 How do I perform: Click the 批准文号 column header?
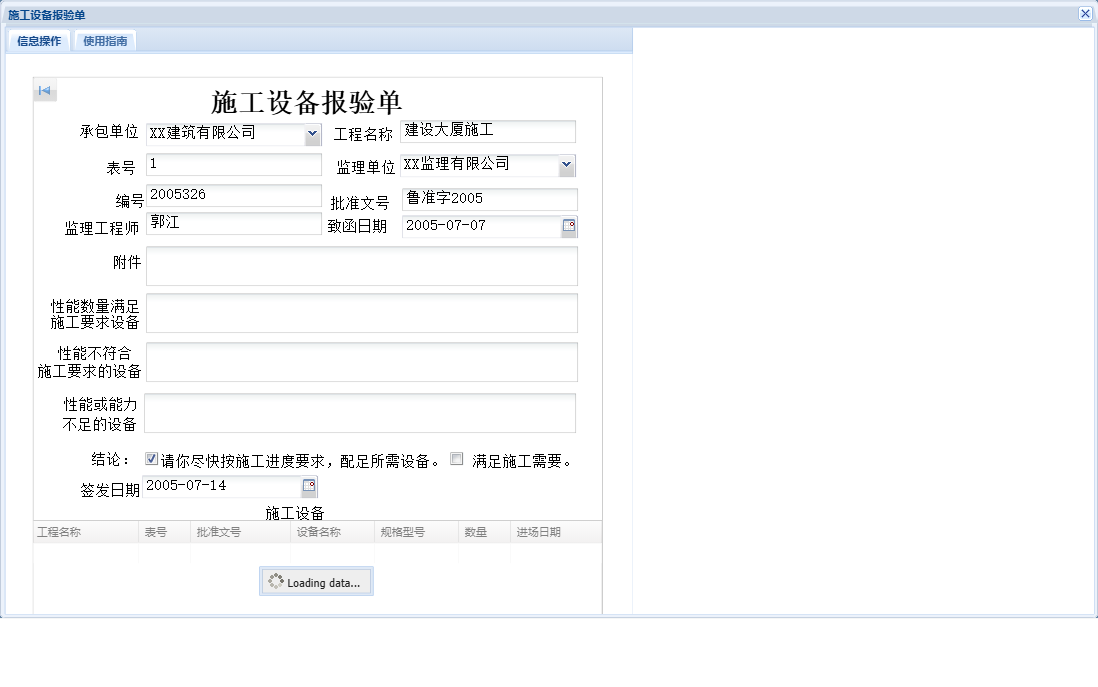240,532
